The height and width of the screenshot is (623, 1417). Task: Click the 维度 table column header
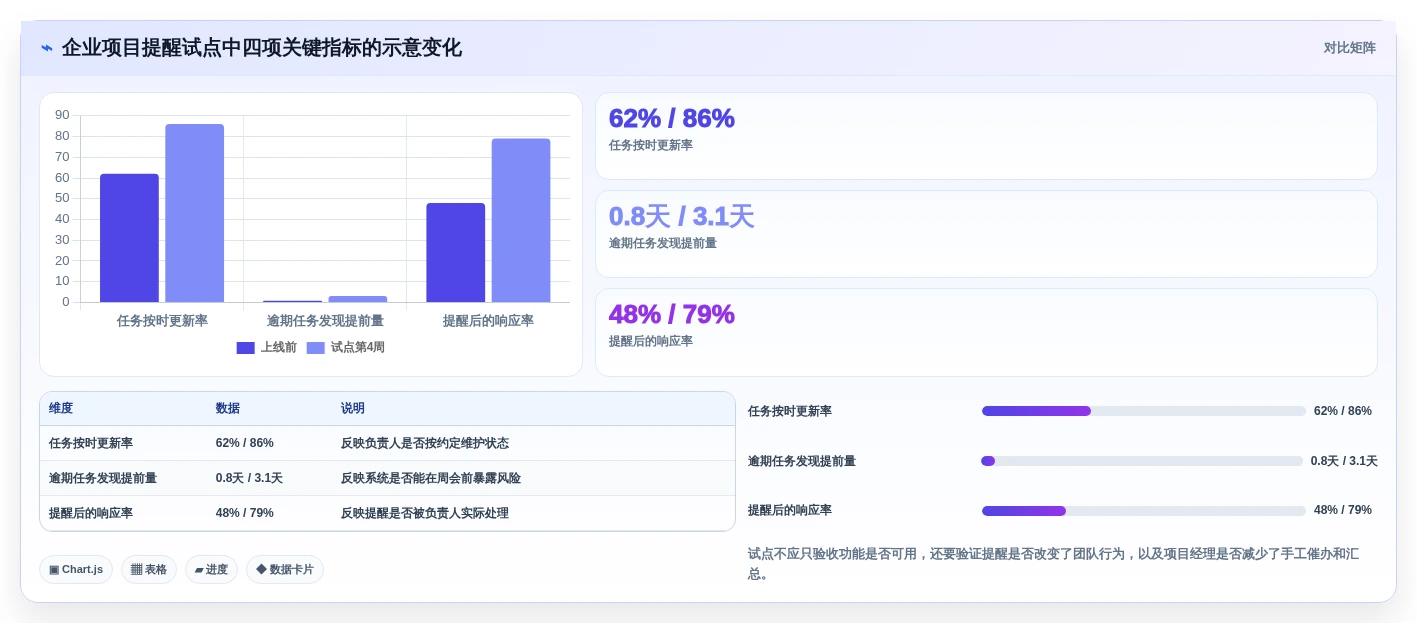[x=61, y=408]
